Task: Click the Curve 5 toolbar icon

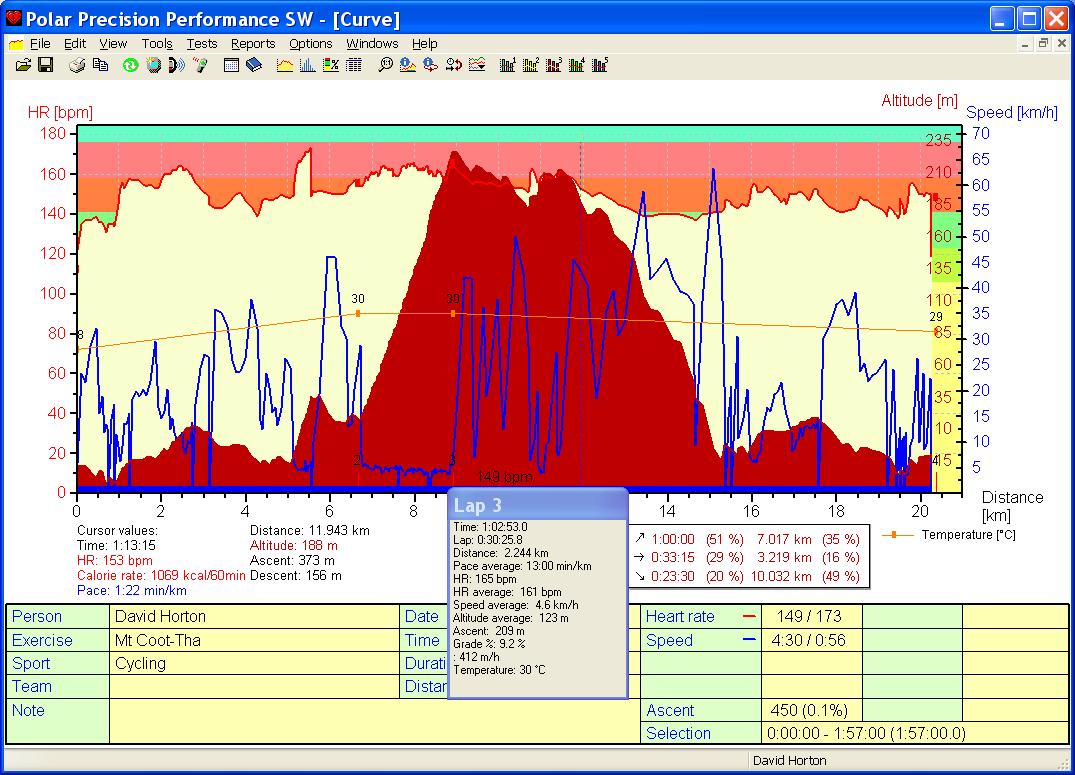Action: [x=599, y=65]
